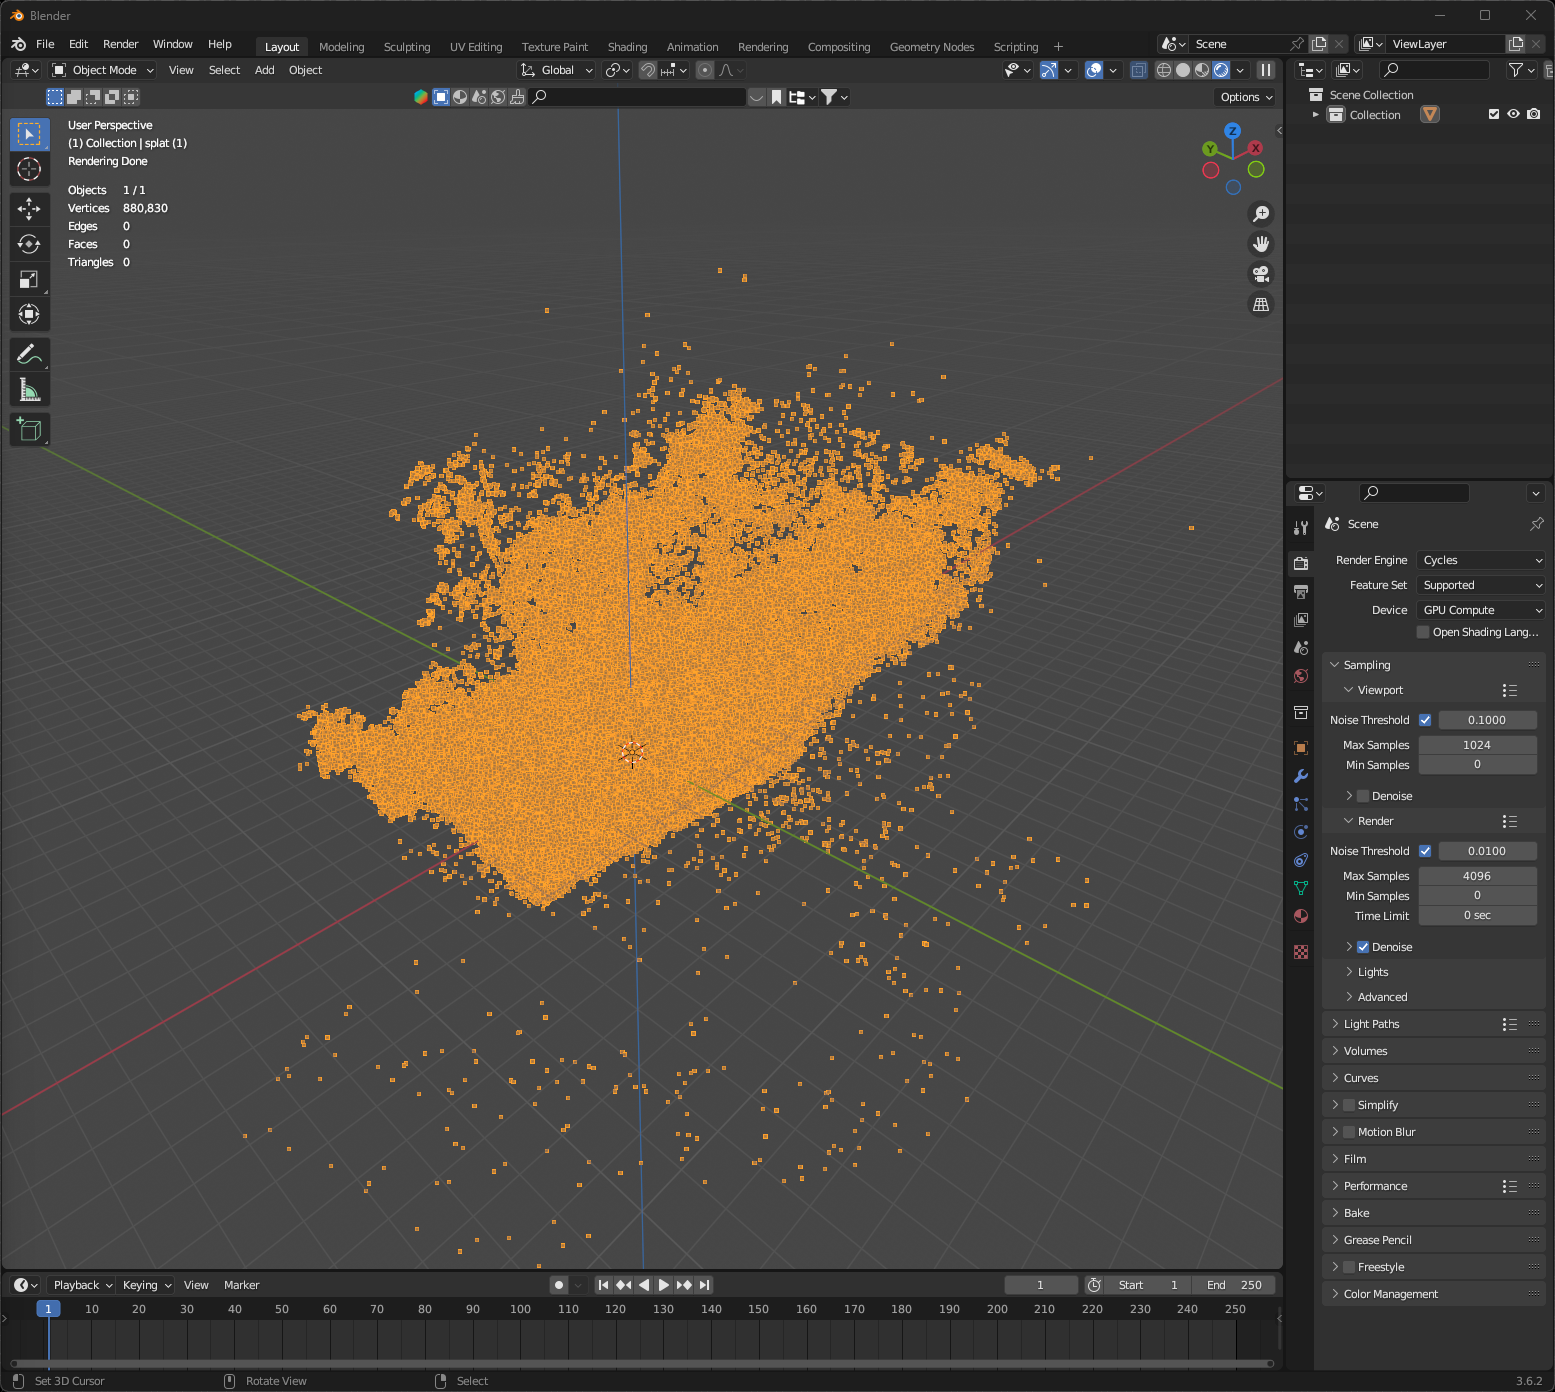Select the Scale tool
Viewport: 1555px width, 1392px height.
[x=29, y=279]
